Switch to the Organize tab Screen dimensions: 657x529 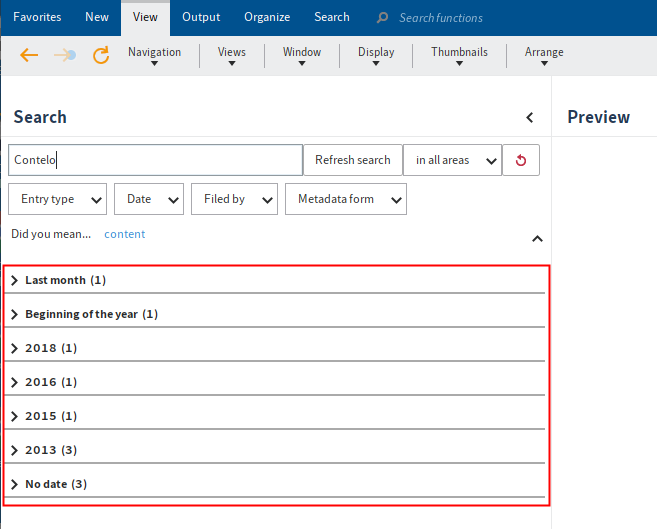tap(267, 17)
